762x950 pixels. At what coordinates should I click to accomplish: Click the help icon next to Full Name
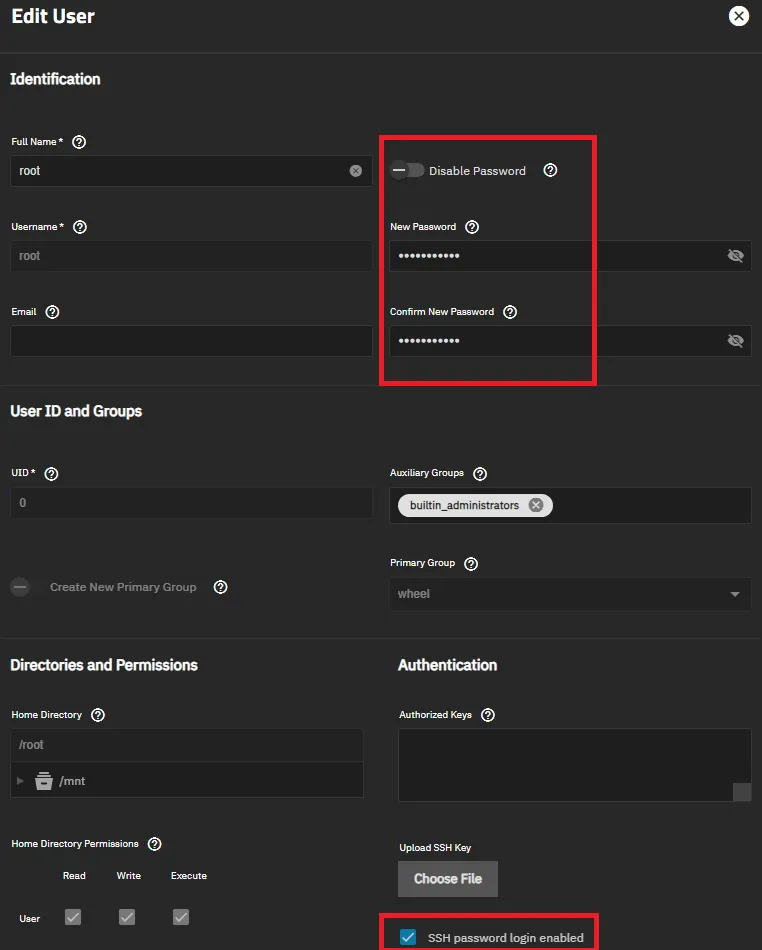80,142
